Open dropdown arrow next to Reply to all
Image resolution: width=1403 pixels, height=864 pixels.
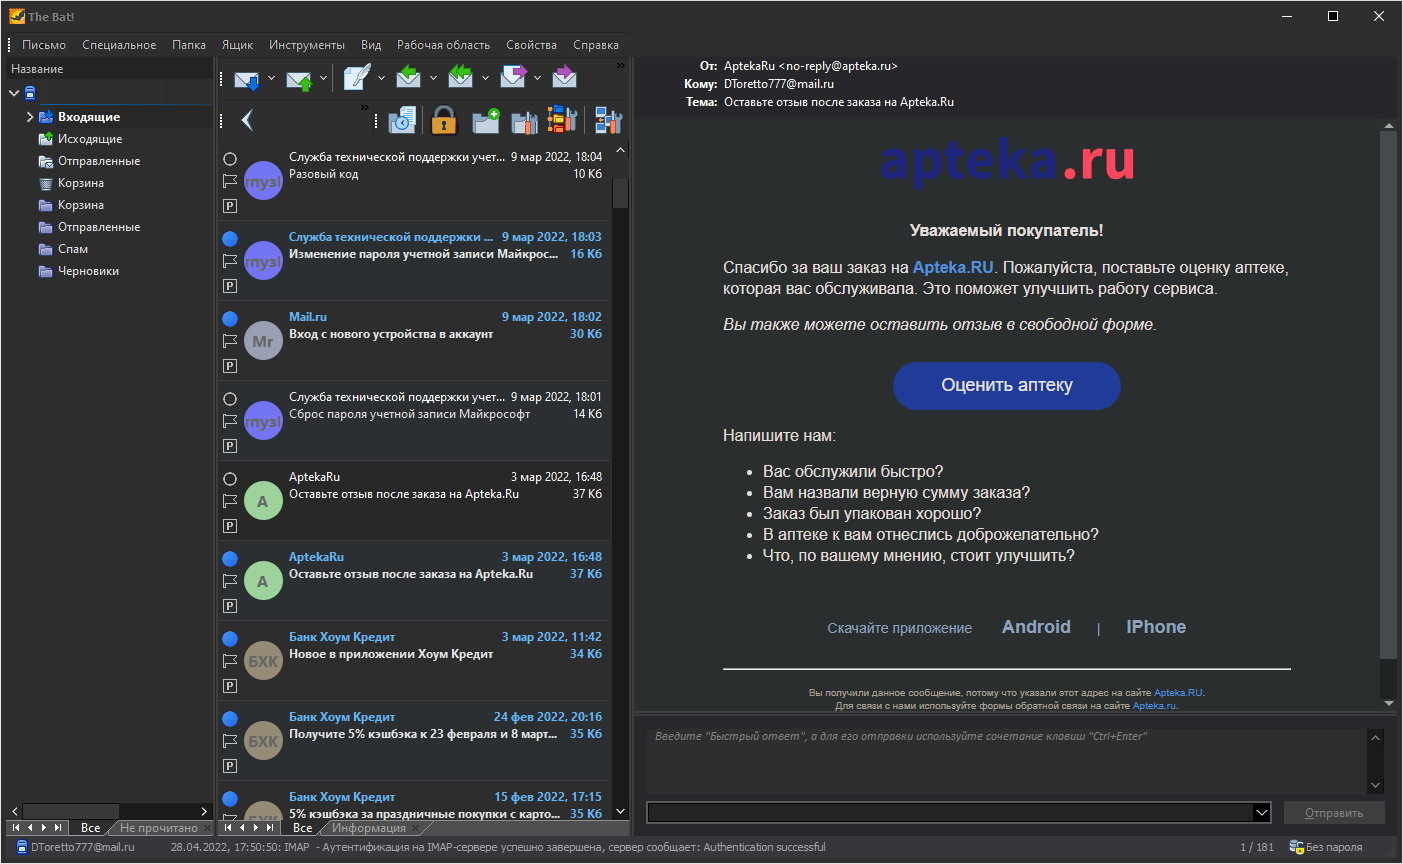(485, 78)
